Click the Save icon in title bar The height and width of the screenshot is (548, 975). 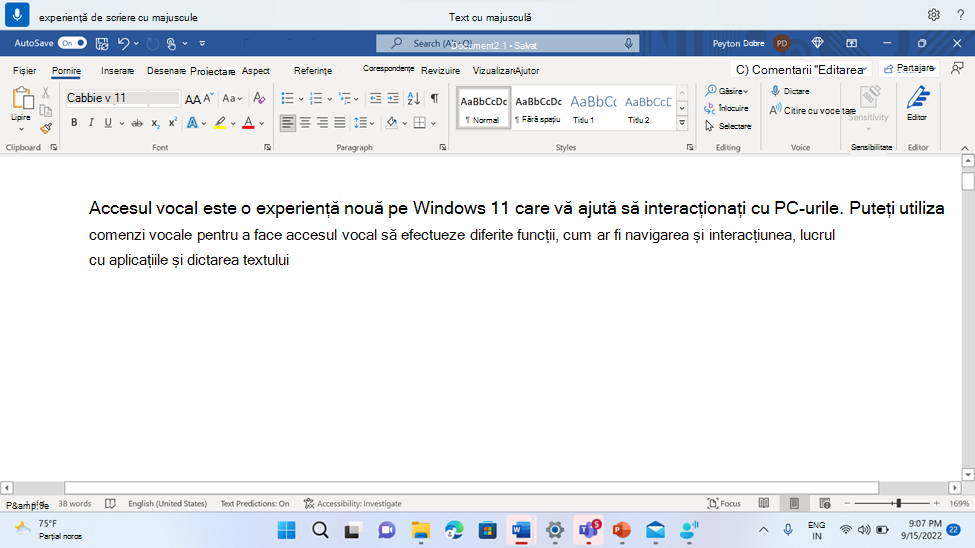coord(102,44)
